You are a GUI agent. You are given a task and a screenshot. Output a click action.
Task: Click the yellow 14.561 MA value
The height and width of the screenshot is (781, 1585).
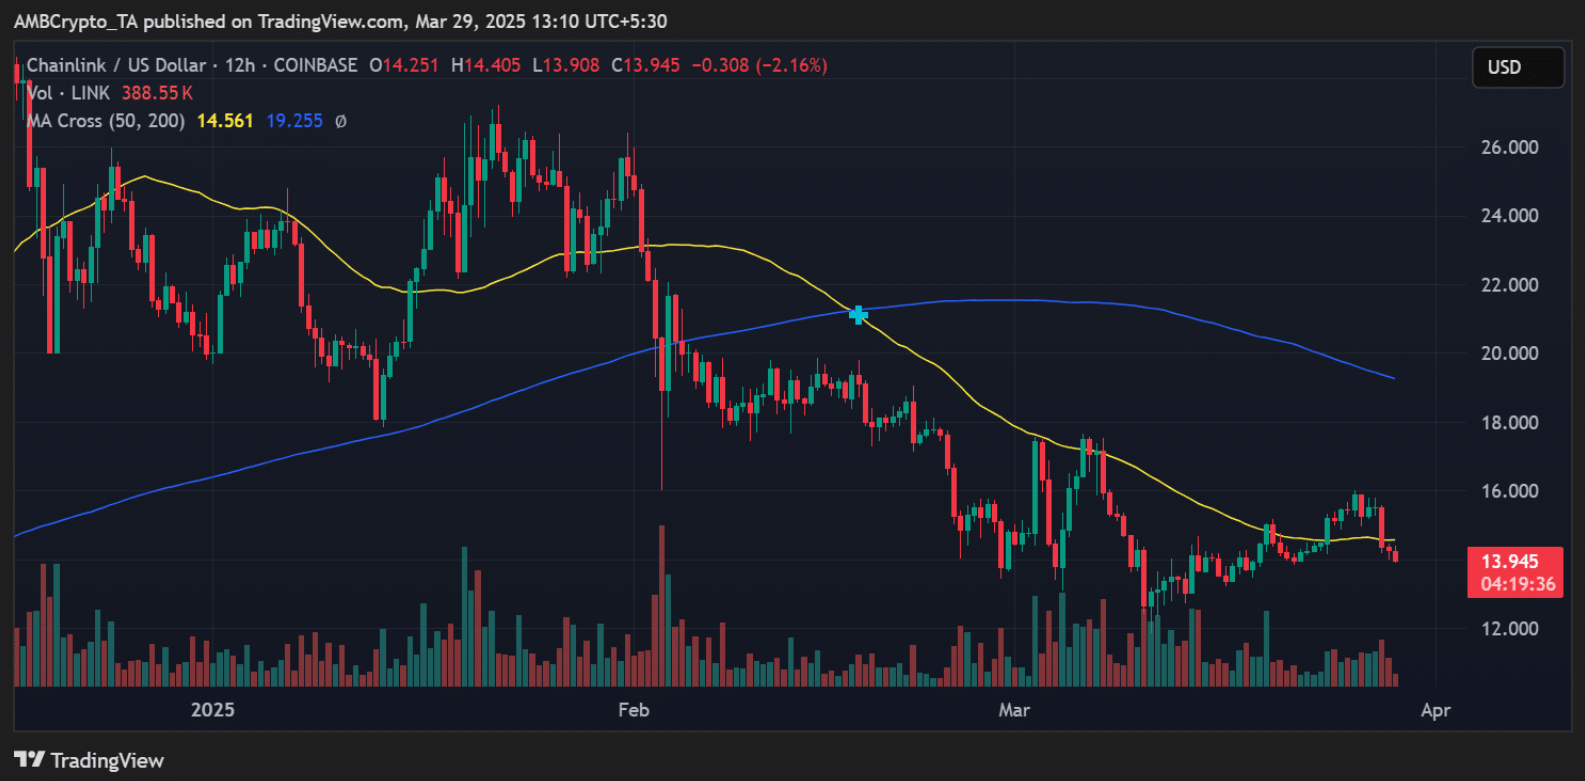[x=224, y=121]
